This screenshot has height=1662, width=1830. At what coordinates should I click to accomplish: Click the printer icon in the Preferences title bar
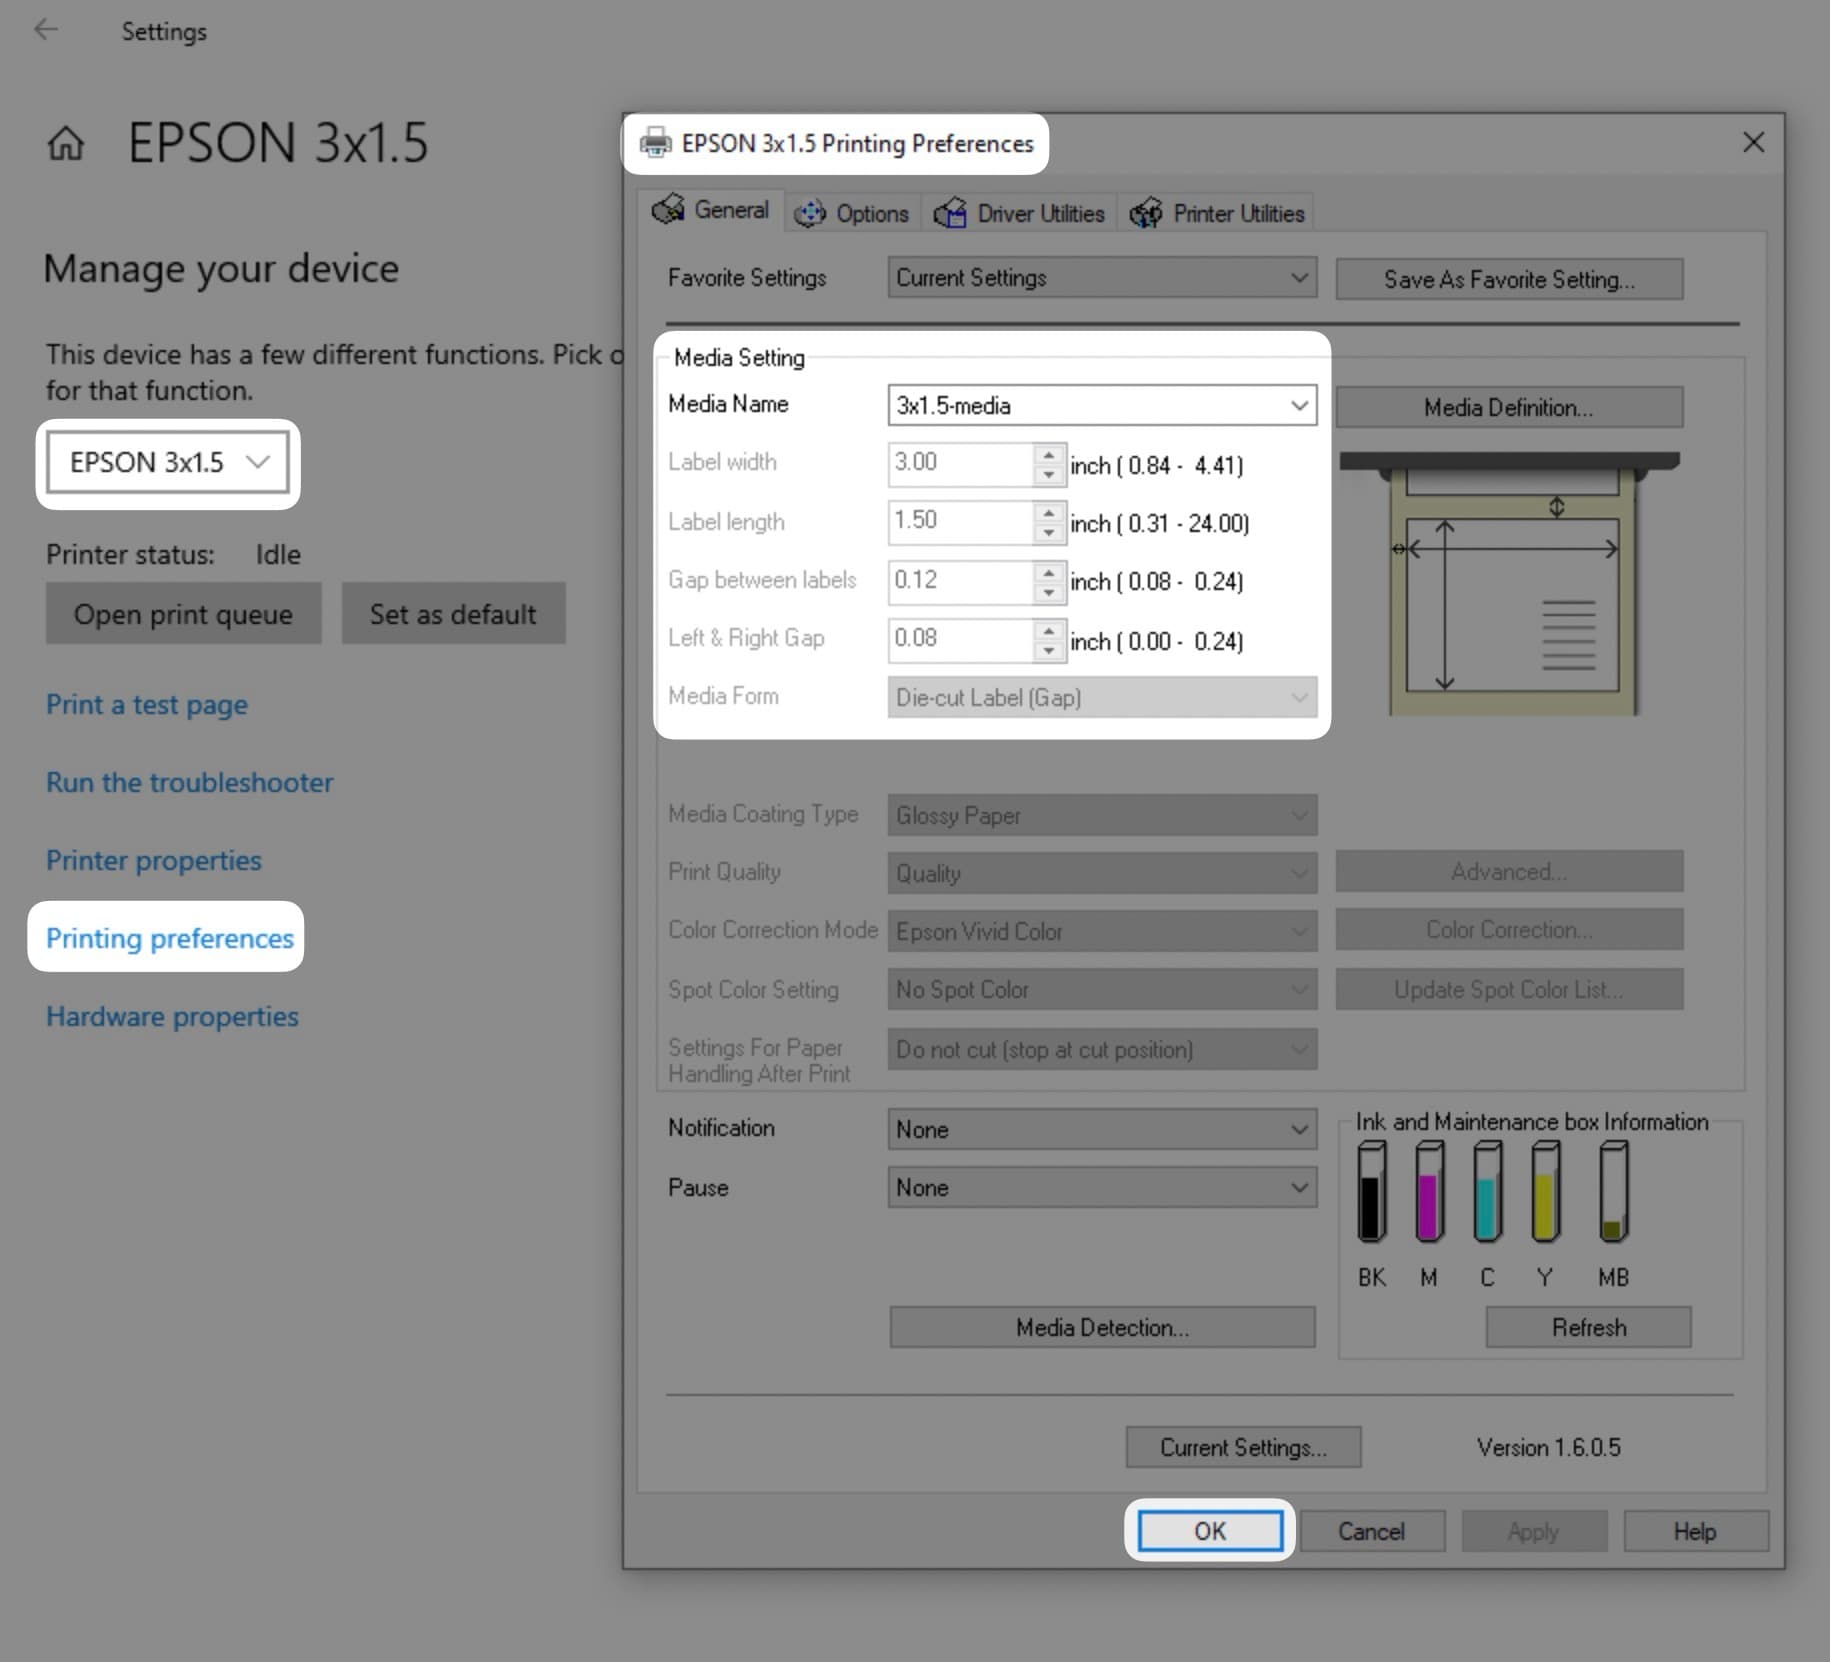tap(657, 143)
